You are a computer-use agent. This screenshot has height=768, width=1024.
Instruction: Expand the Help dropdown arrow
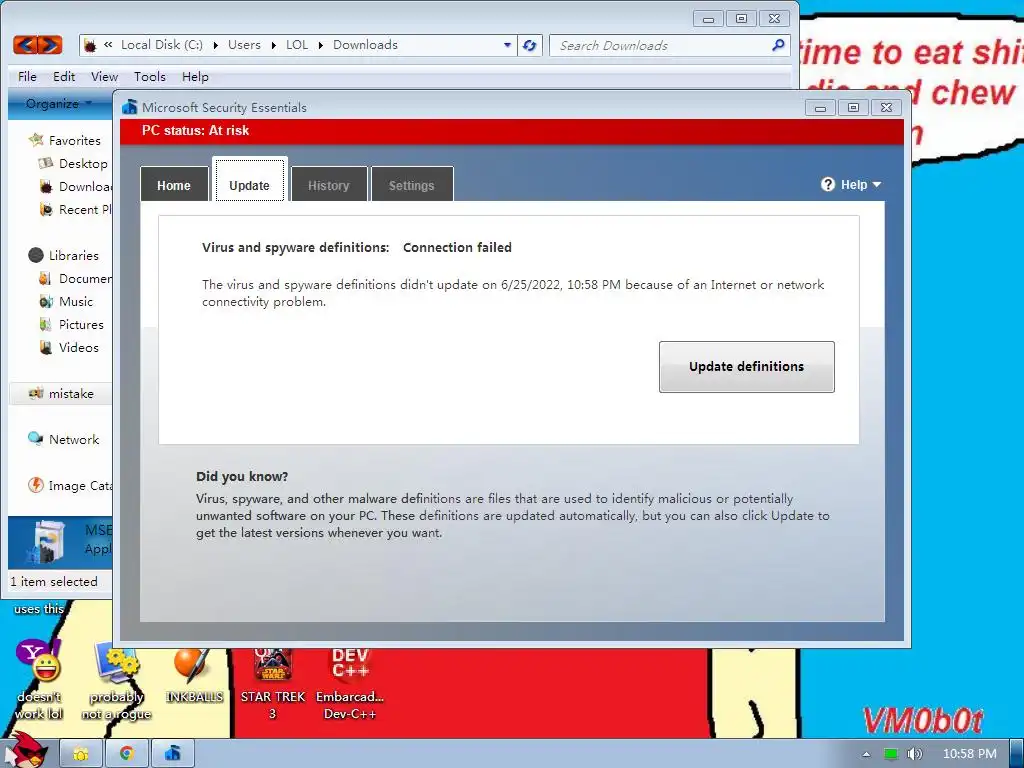(876, 185)
